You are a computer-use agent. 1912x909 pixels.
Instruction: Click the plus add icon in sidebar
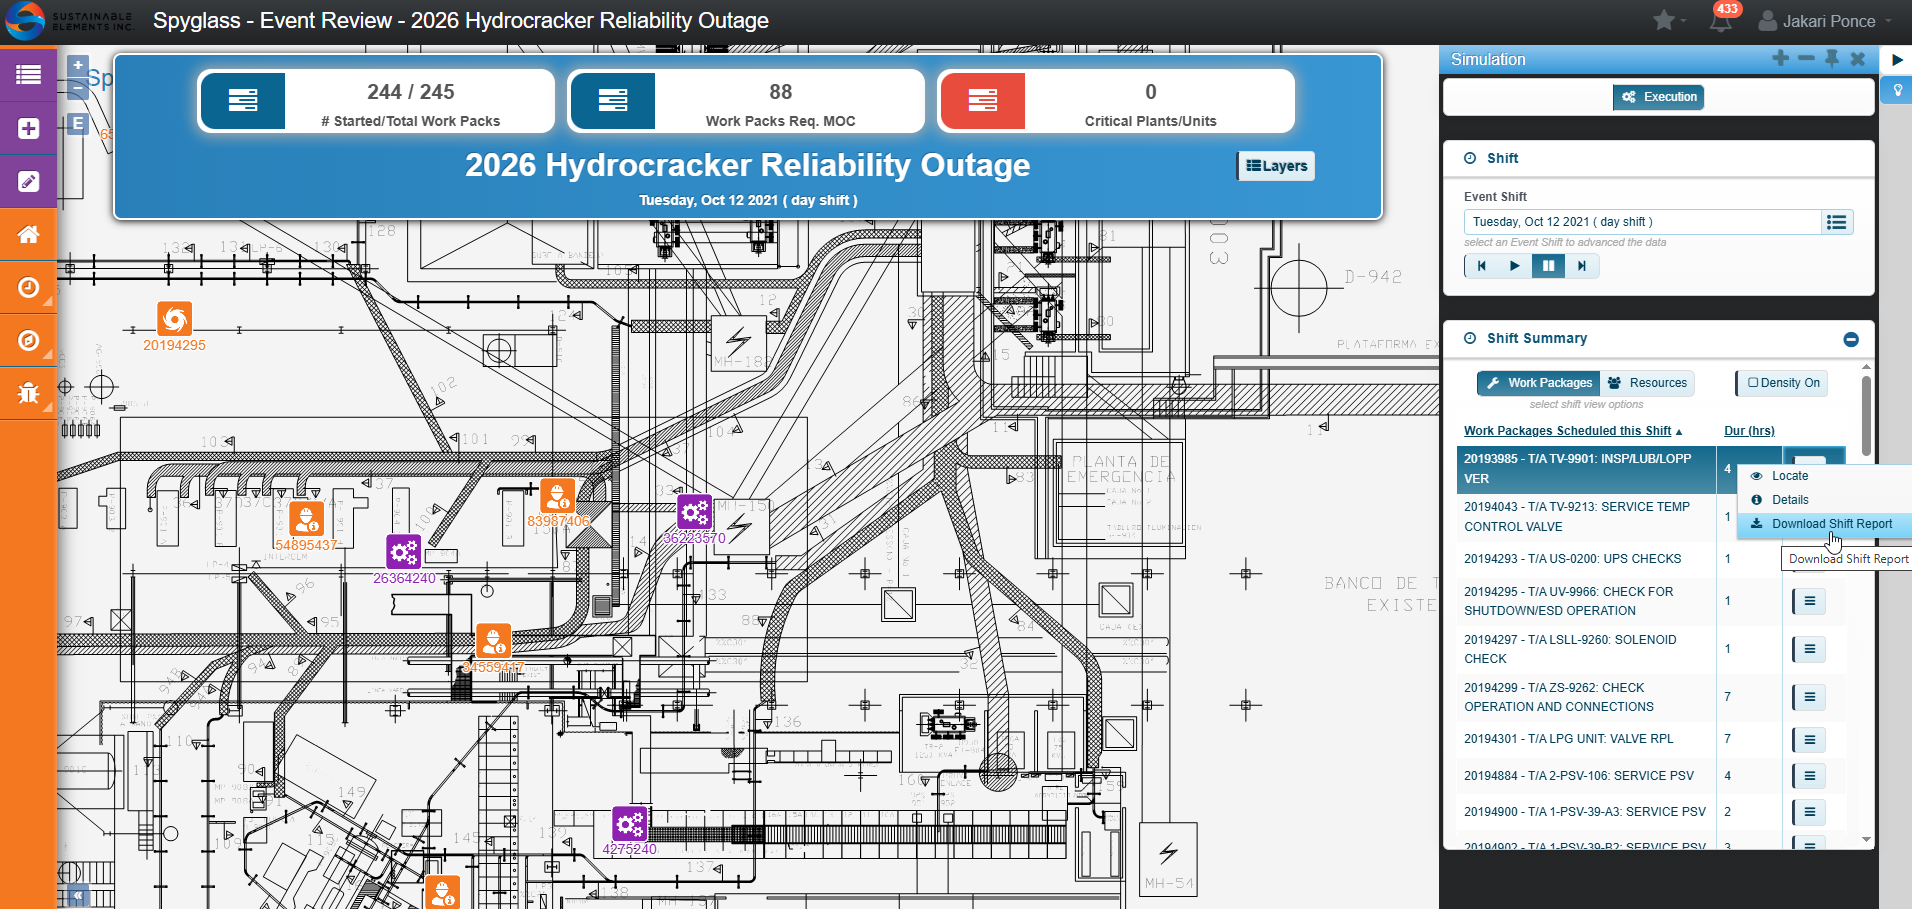click(x=28, y=129)
